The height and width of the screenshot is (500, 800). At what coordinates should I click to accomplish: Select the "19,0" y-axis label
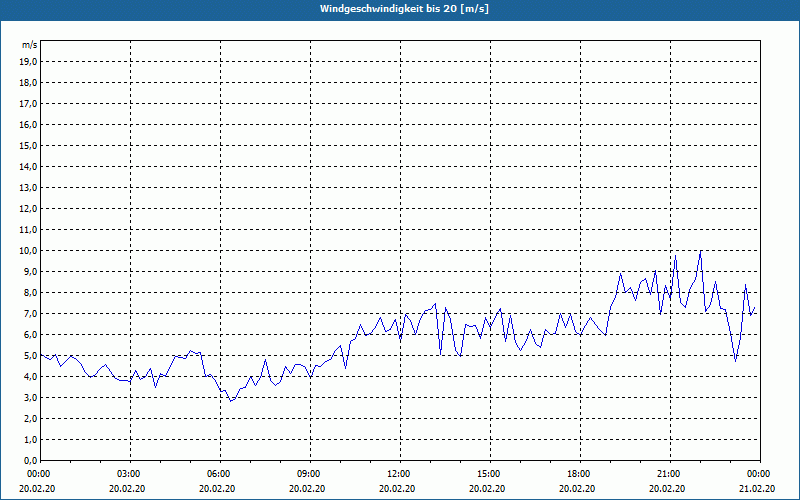point(28,62)
